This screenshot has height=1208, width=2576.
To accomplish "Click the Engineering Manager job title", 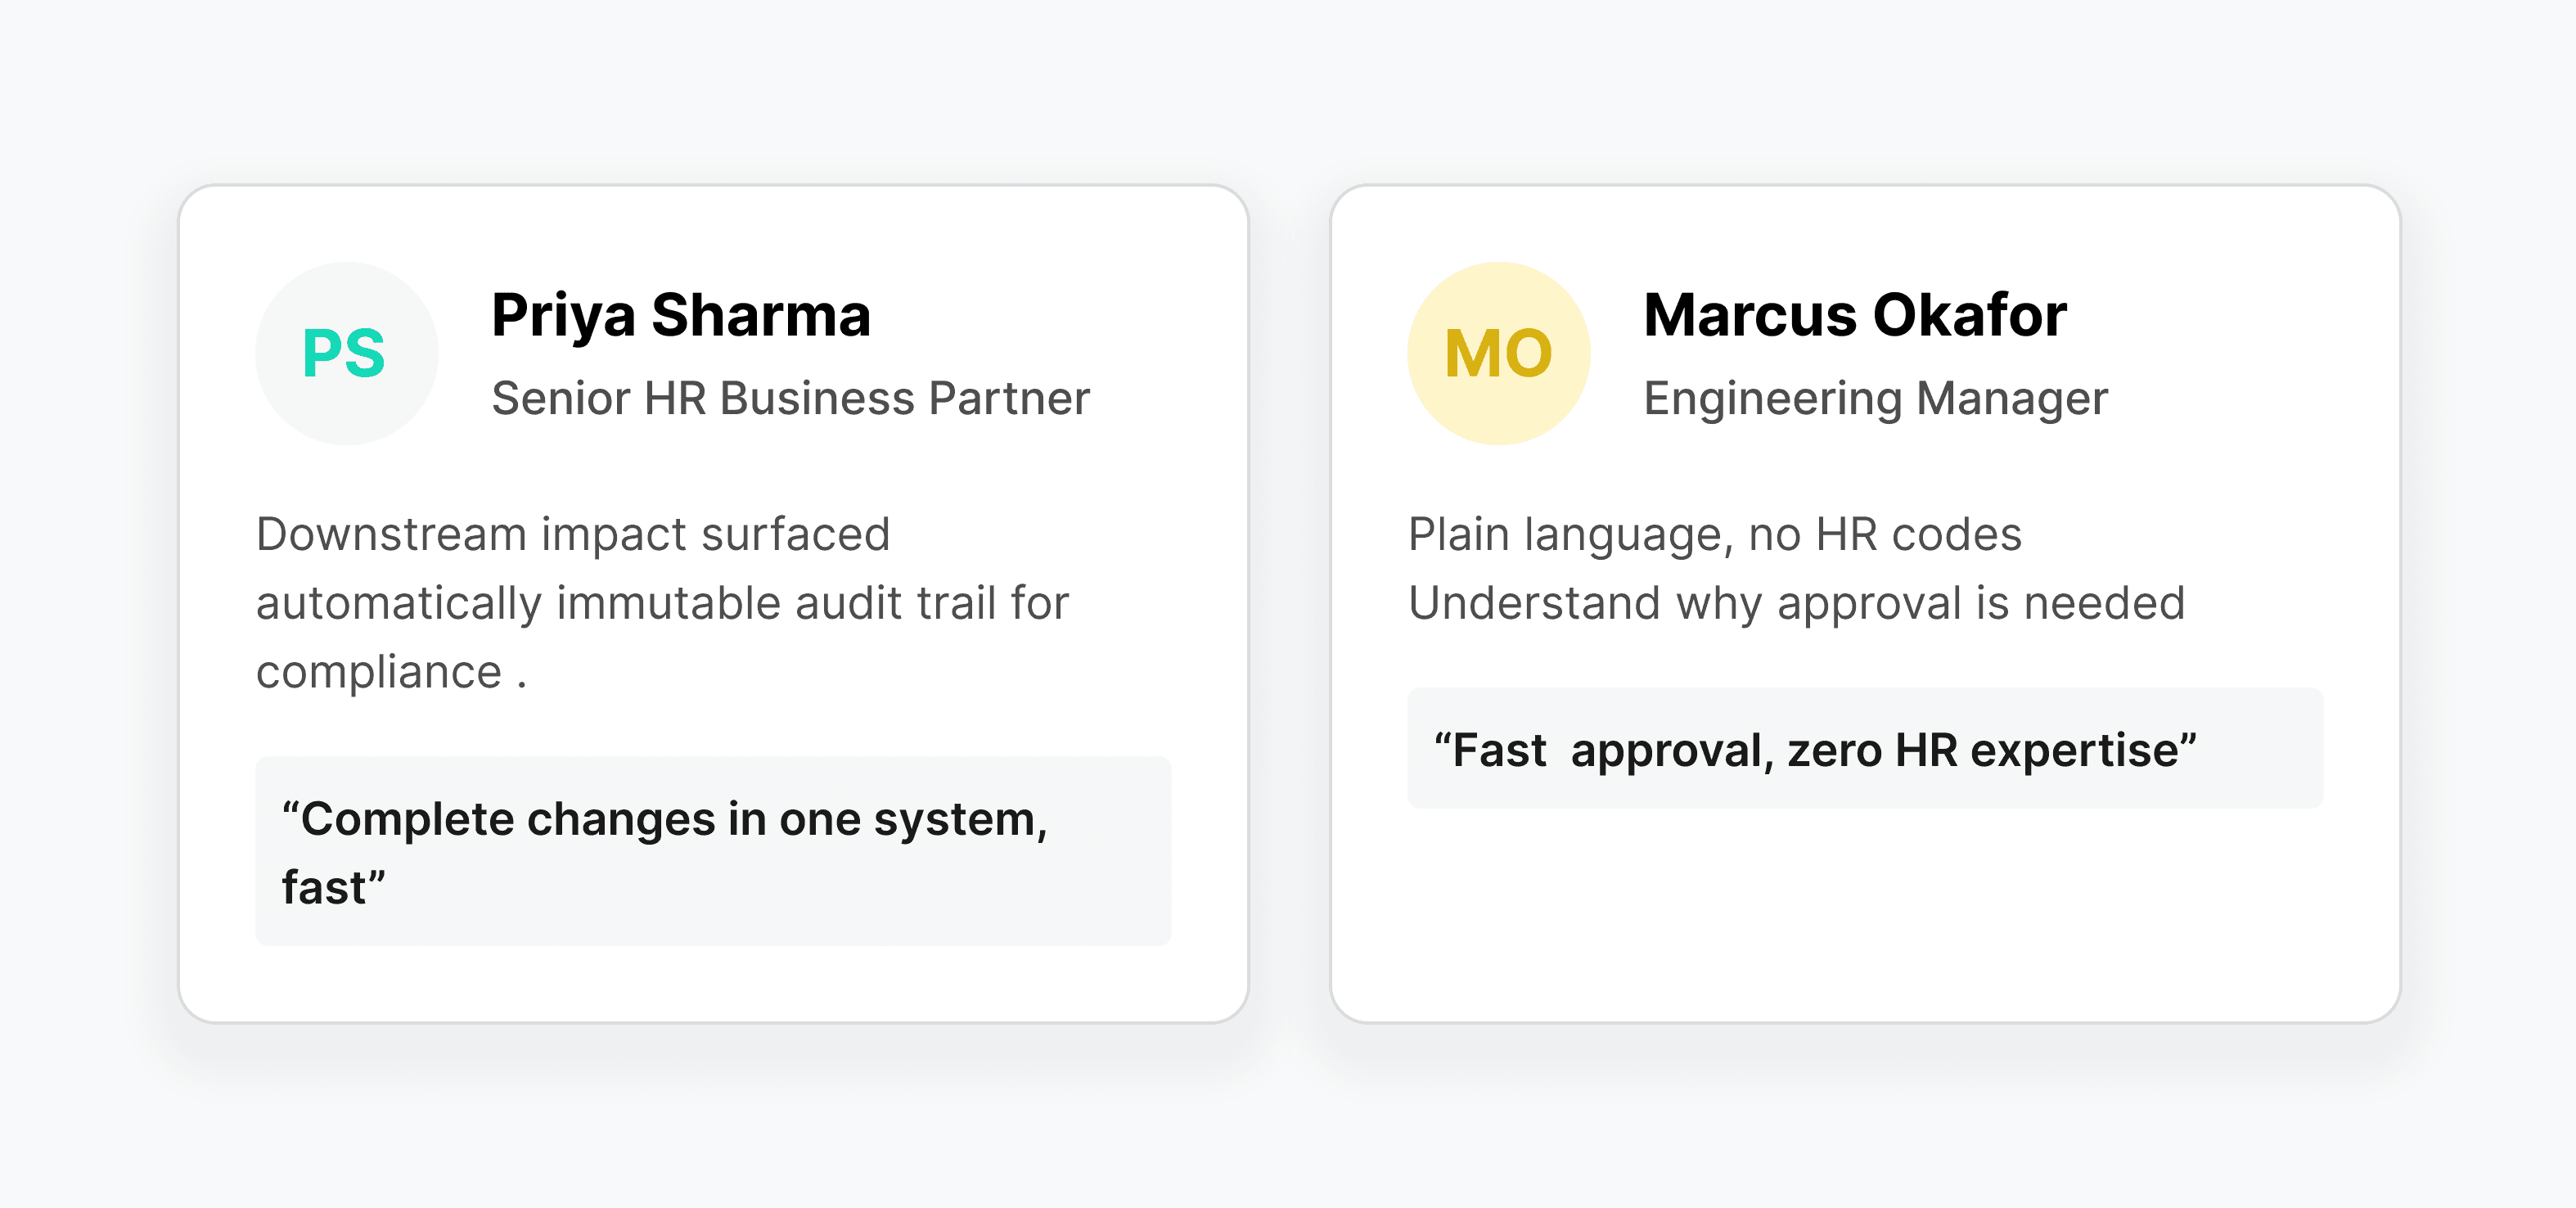I will 1875,398.
